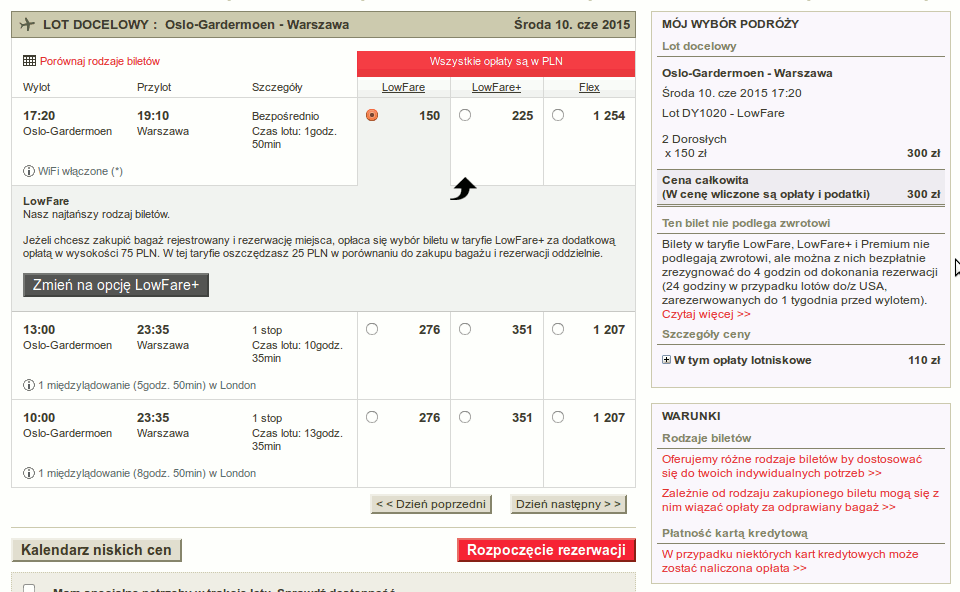Screen dimensions: 960x592
Task: Click Czas lotu: 13godz. 35min text
Action: [298, 440]
